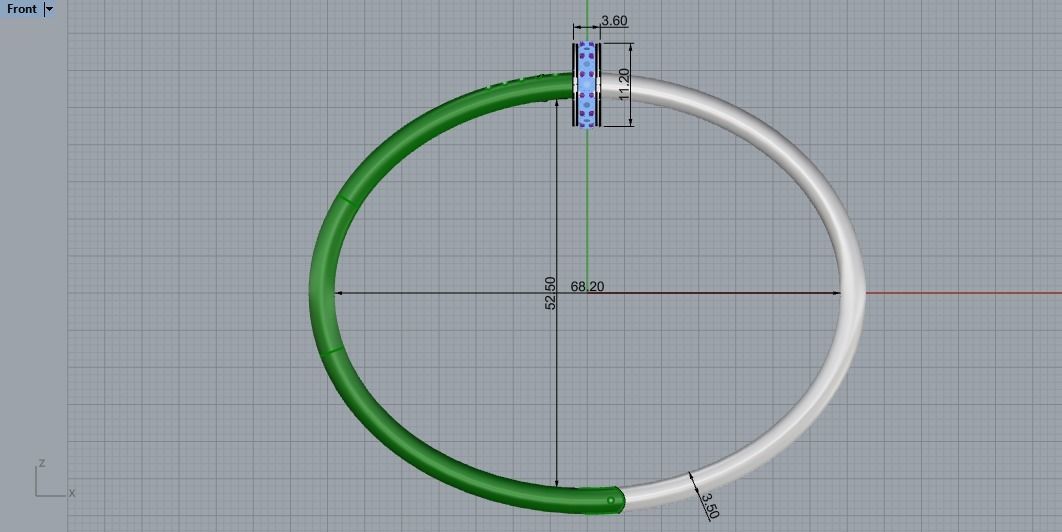Screen dimensions: 1062x532
Task: Select the 3.60 width dimension
Action: (x=614, y=21)
